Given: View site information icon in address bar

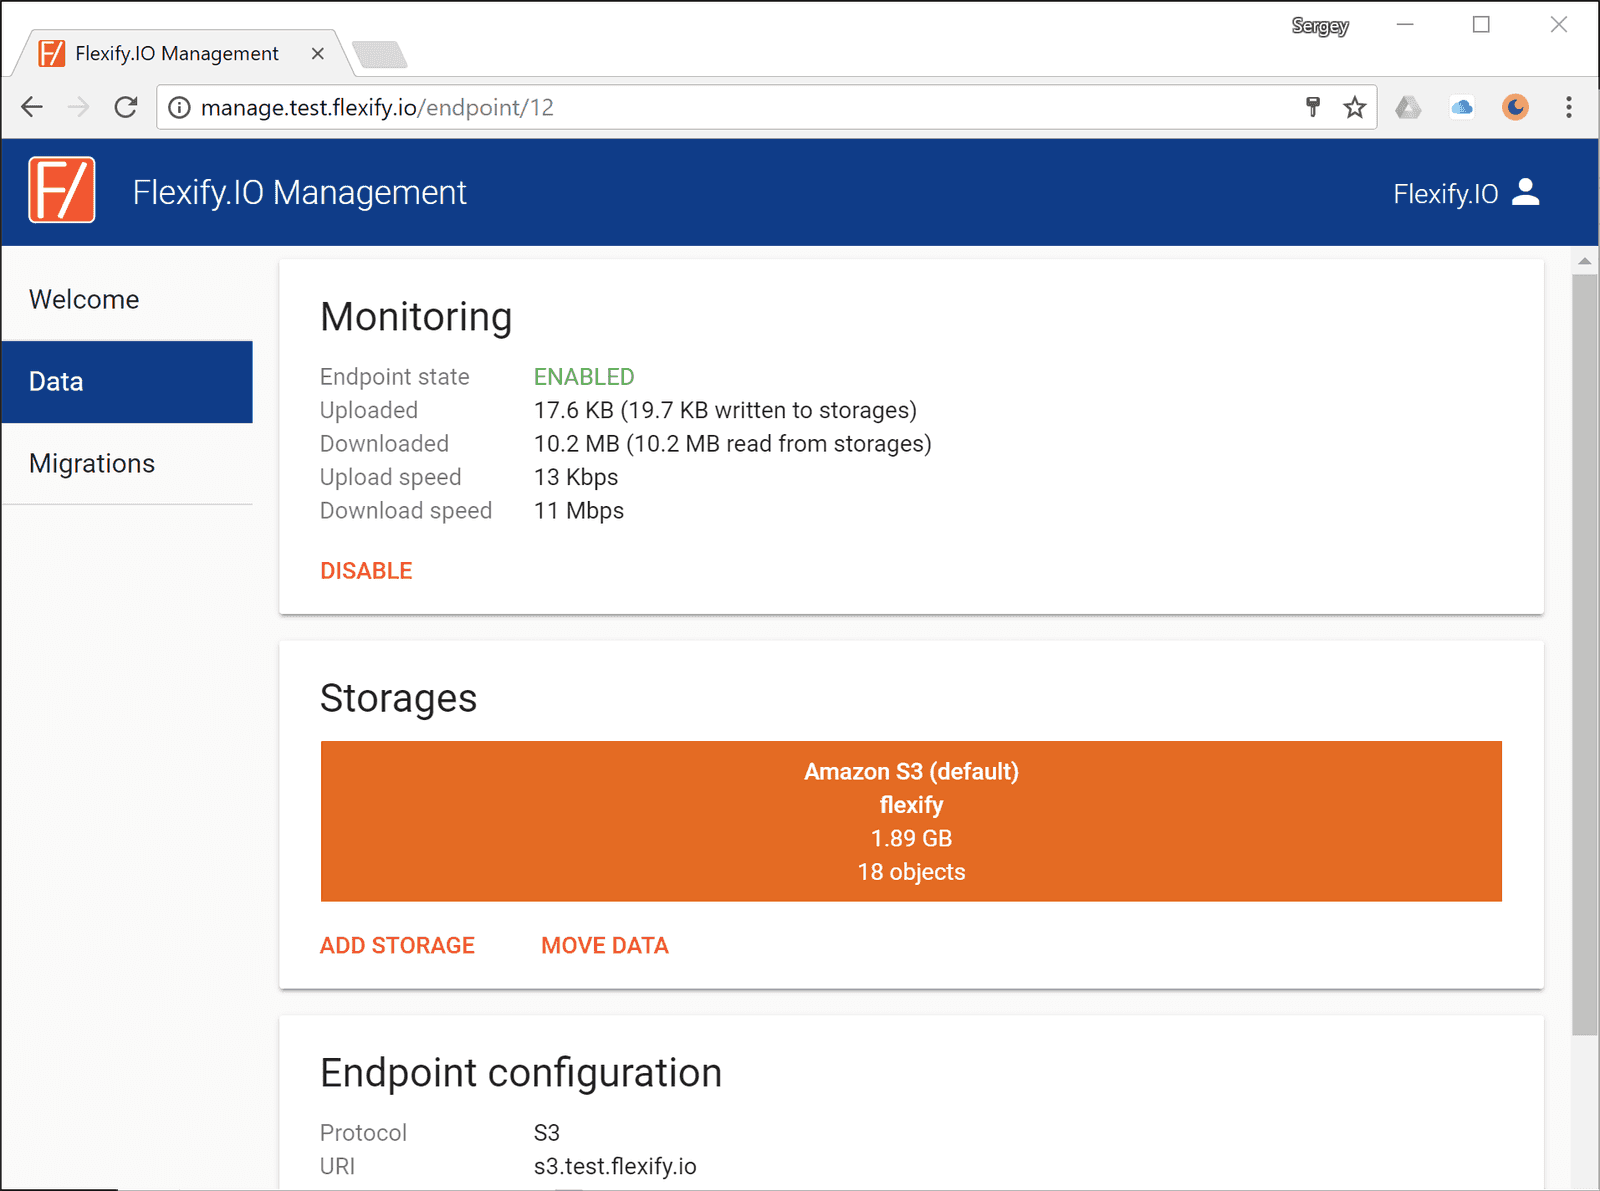Looking at the screenshot, I should 179,107.
